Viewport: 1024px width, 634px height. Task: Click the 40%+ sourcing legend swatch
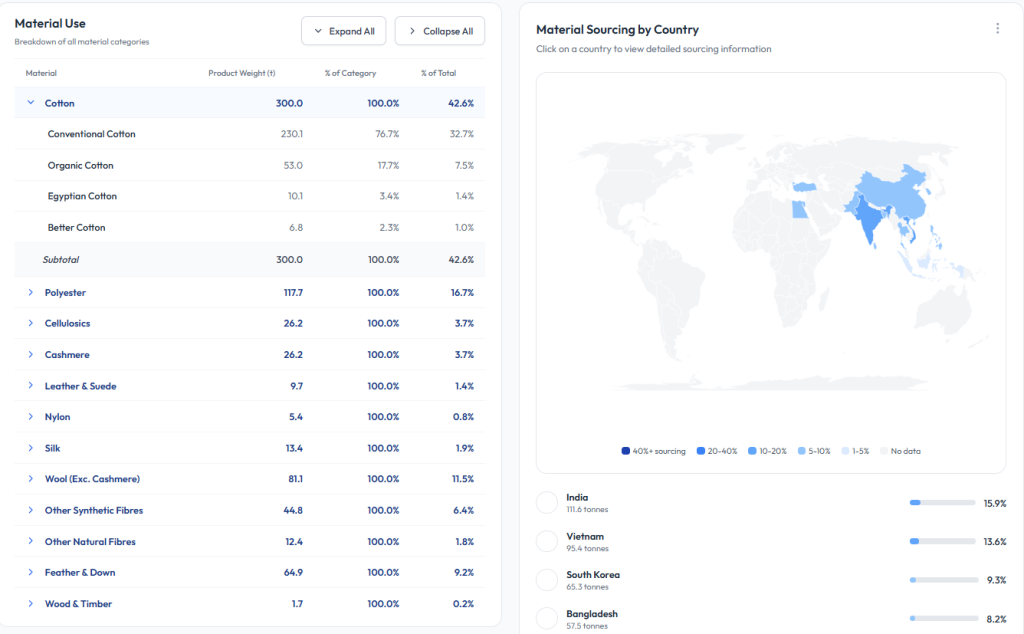(x=626, y=451)
